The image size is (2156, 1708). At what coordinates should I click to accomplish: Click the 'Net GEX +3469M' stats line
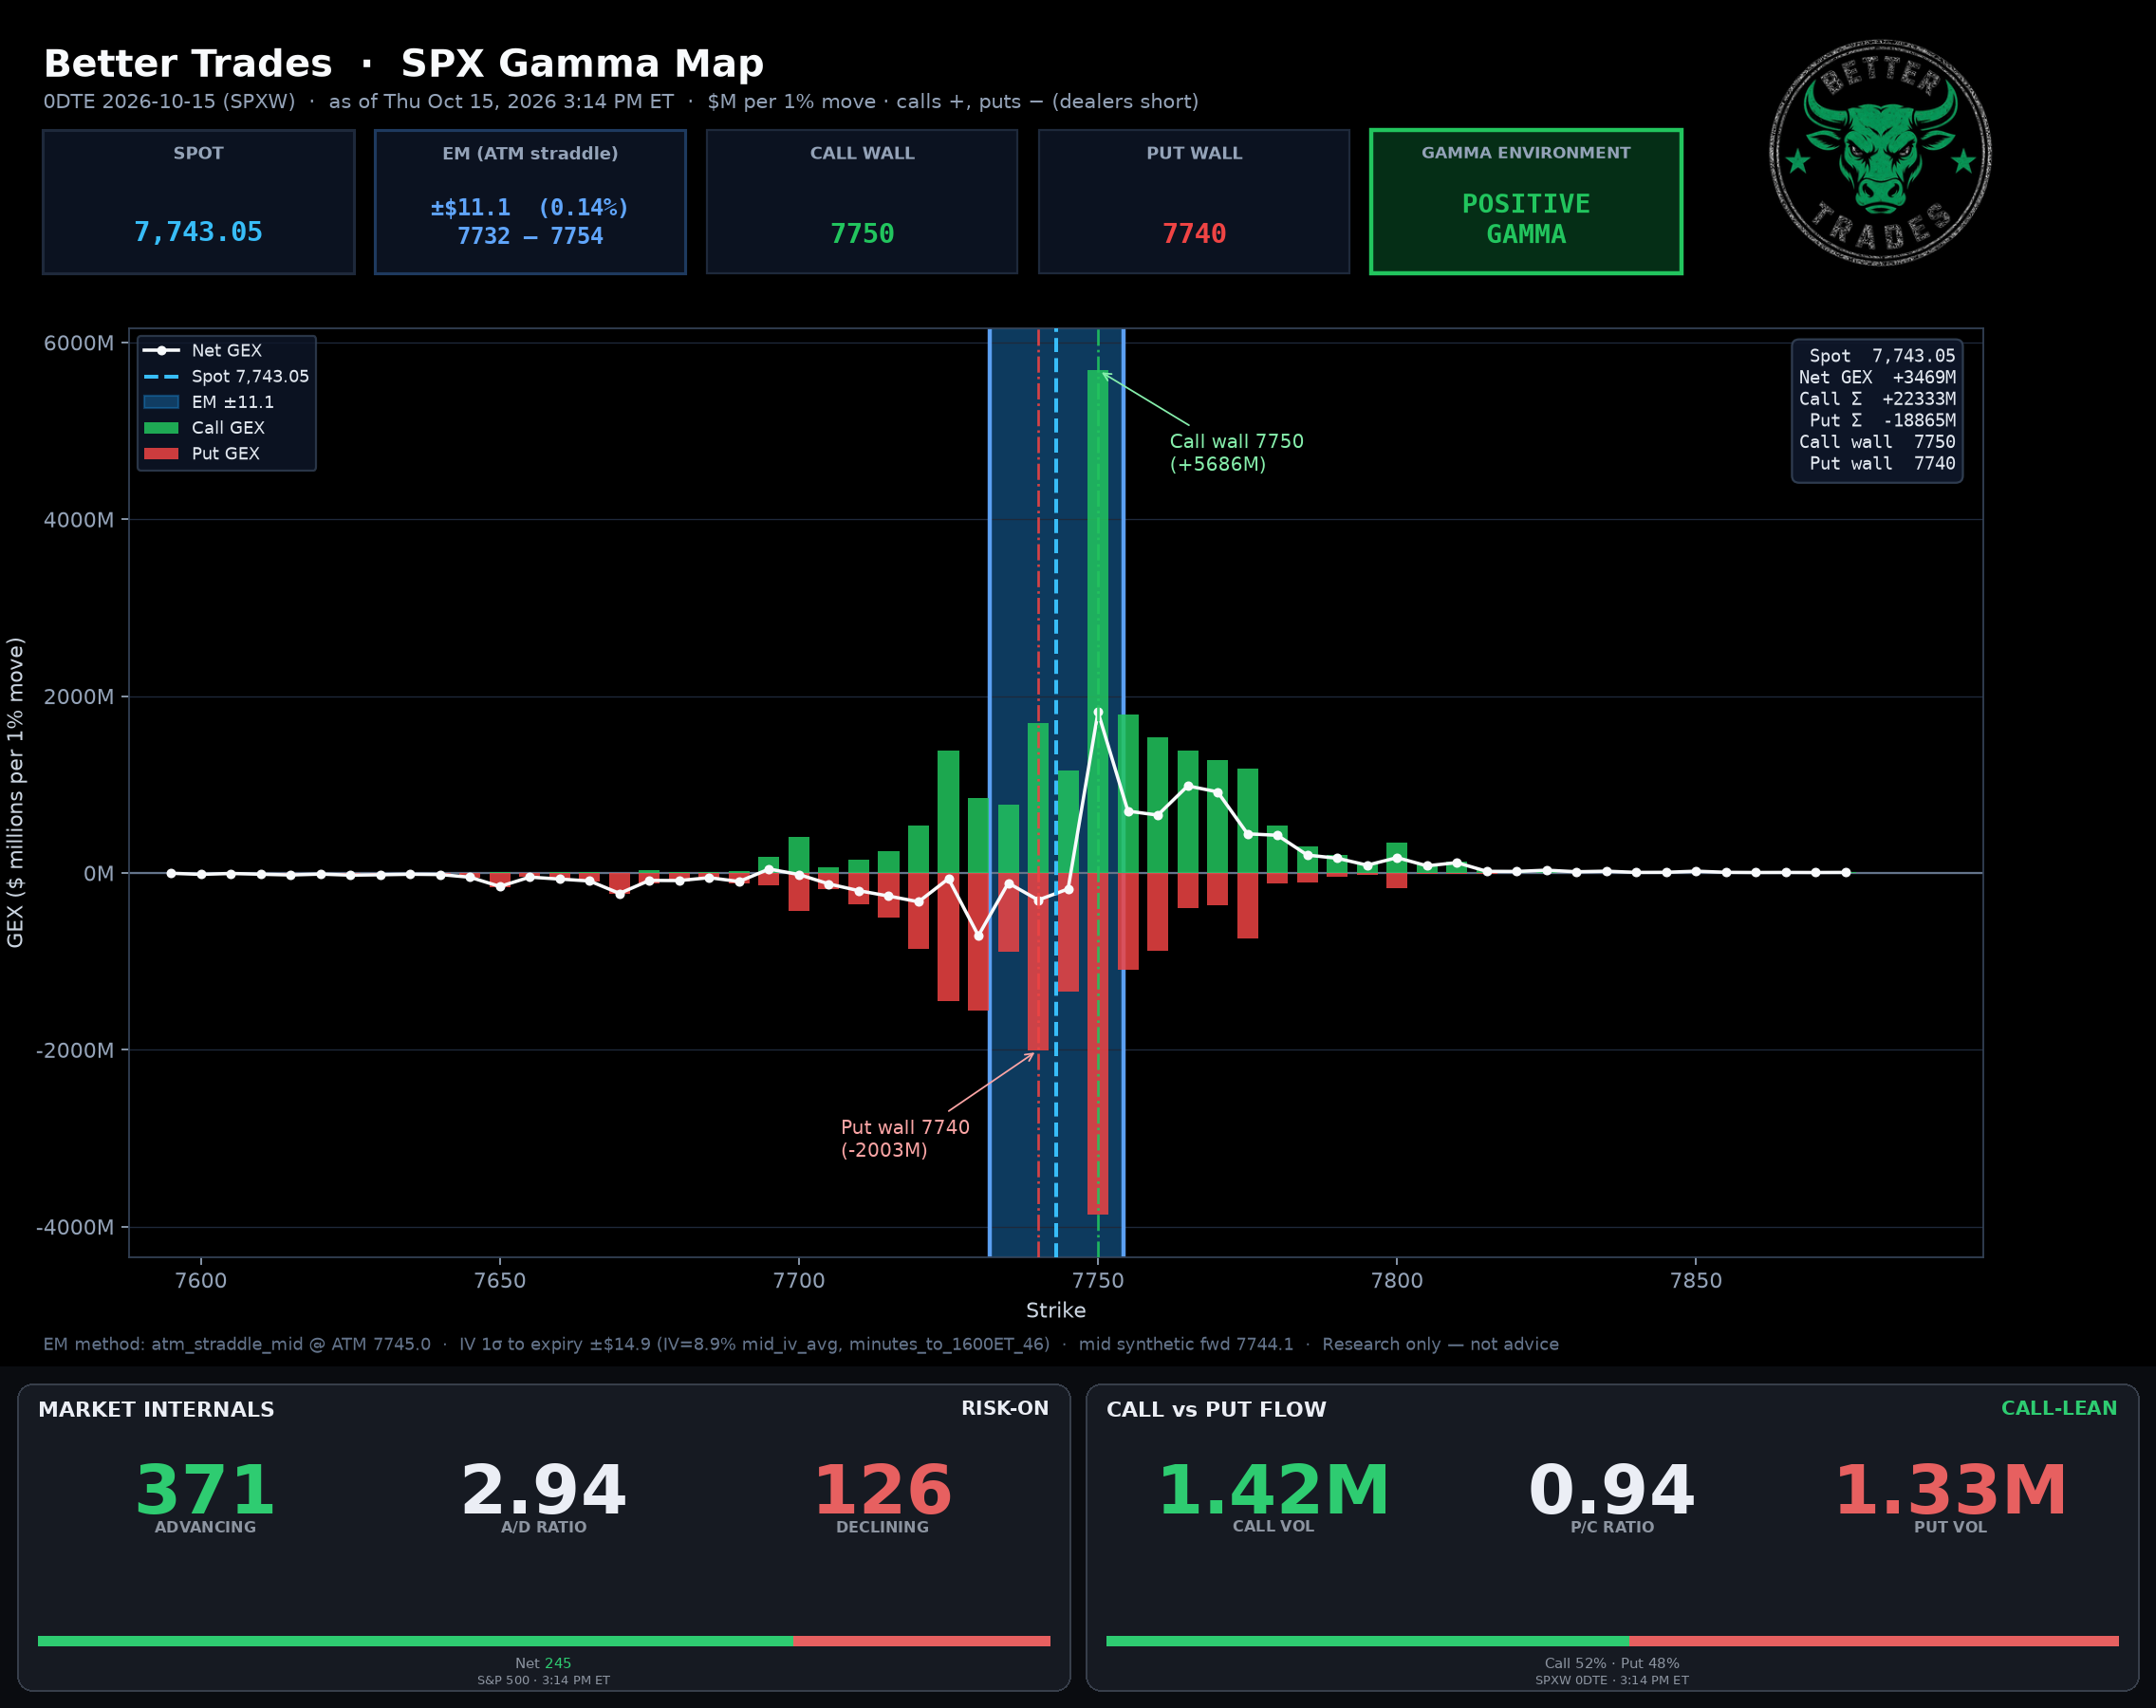tap(1877, 377)
